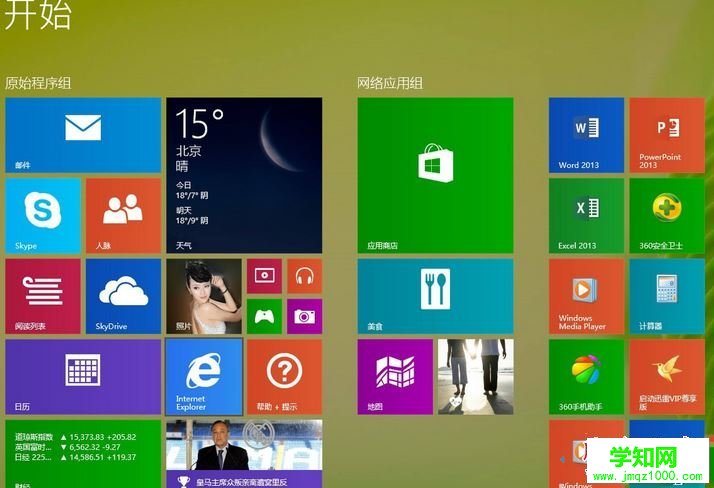The width and height of the screenshot is (714, 488).
Task: Open the Finance (财经) stock tile
Action: coord(83,454)
